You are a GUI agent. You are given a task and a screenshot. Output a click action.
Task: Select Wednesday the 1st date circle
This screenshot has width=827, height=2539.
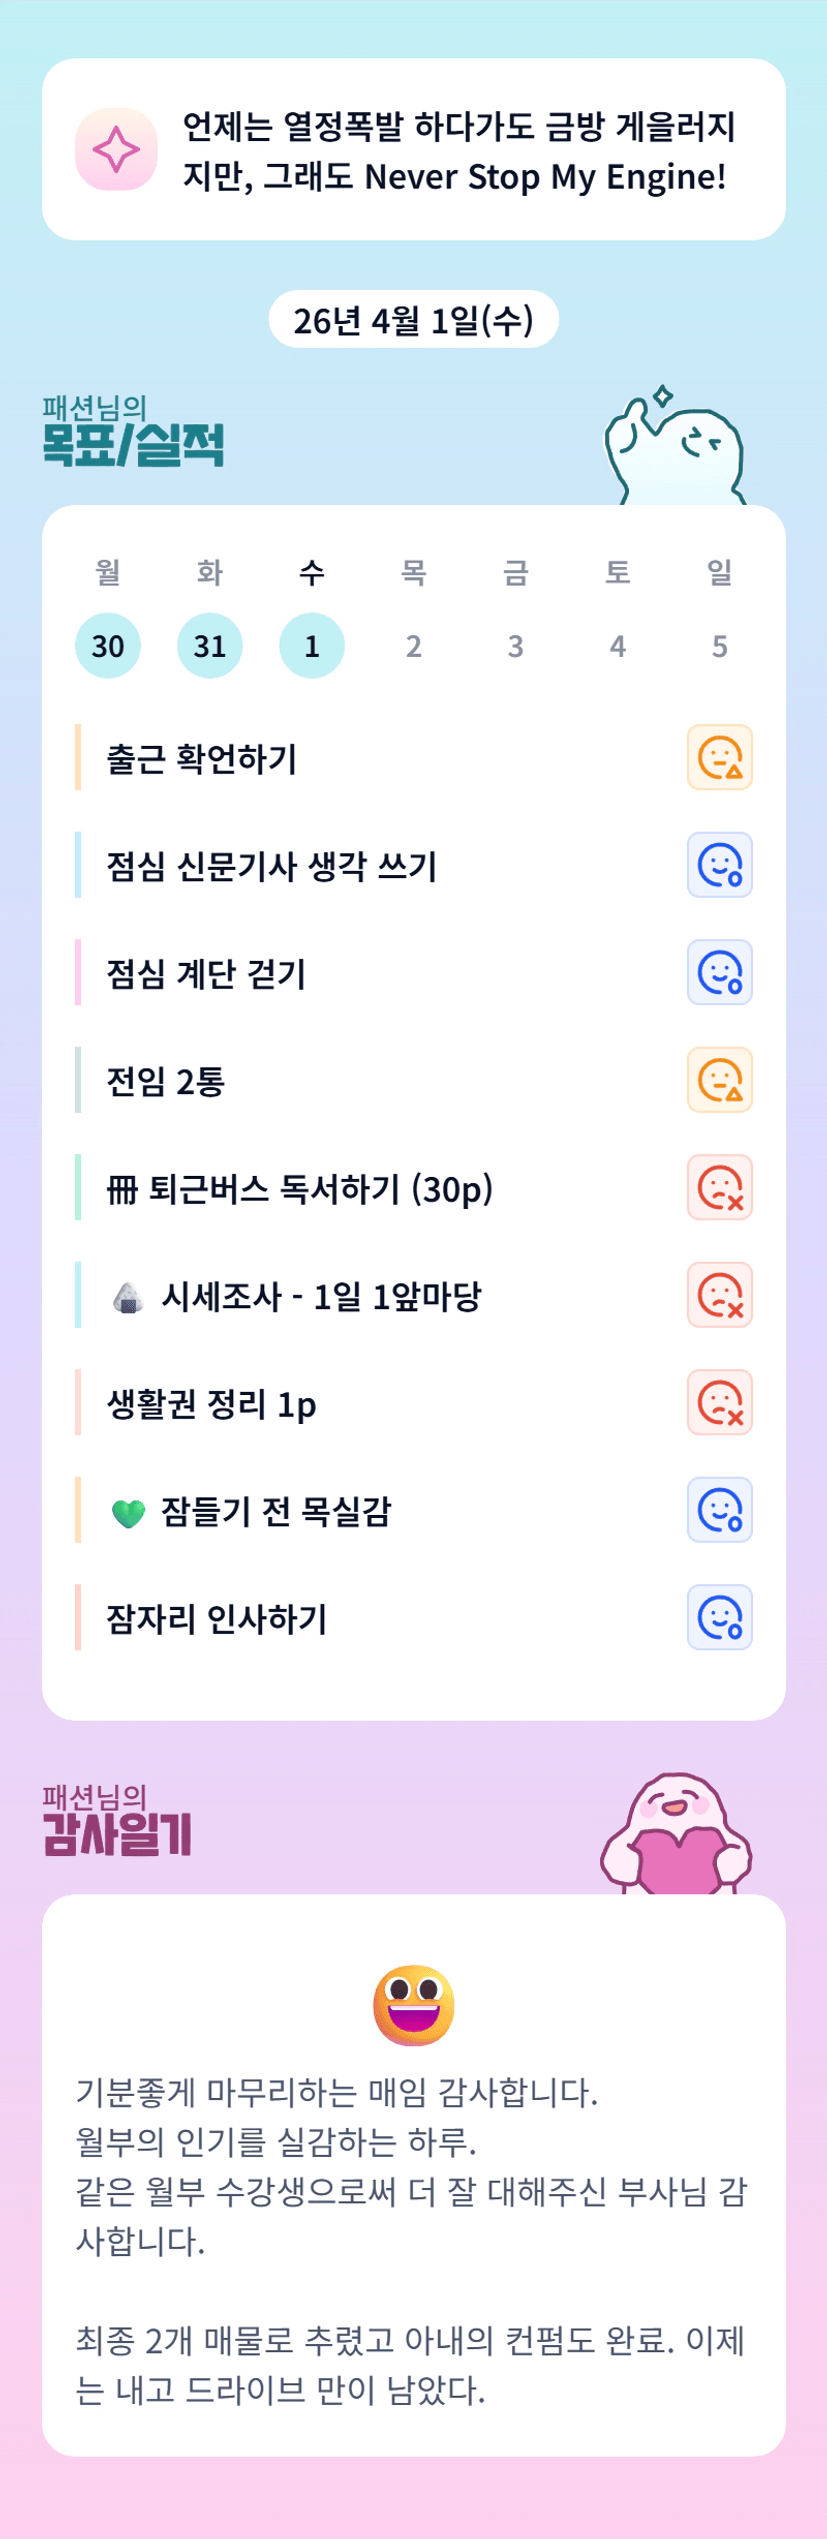tap(312, 646)
